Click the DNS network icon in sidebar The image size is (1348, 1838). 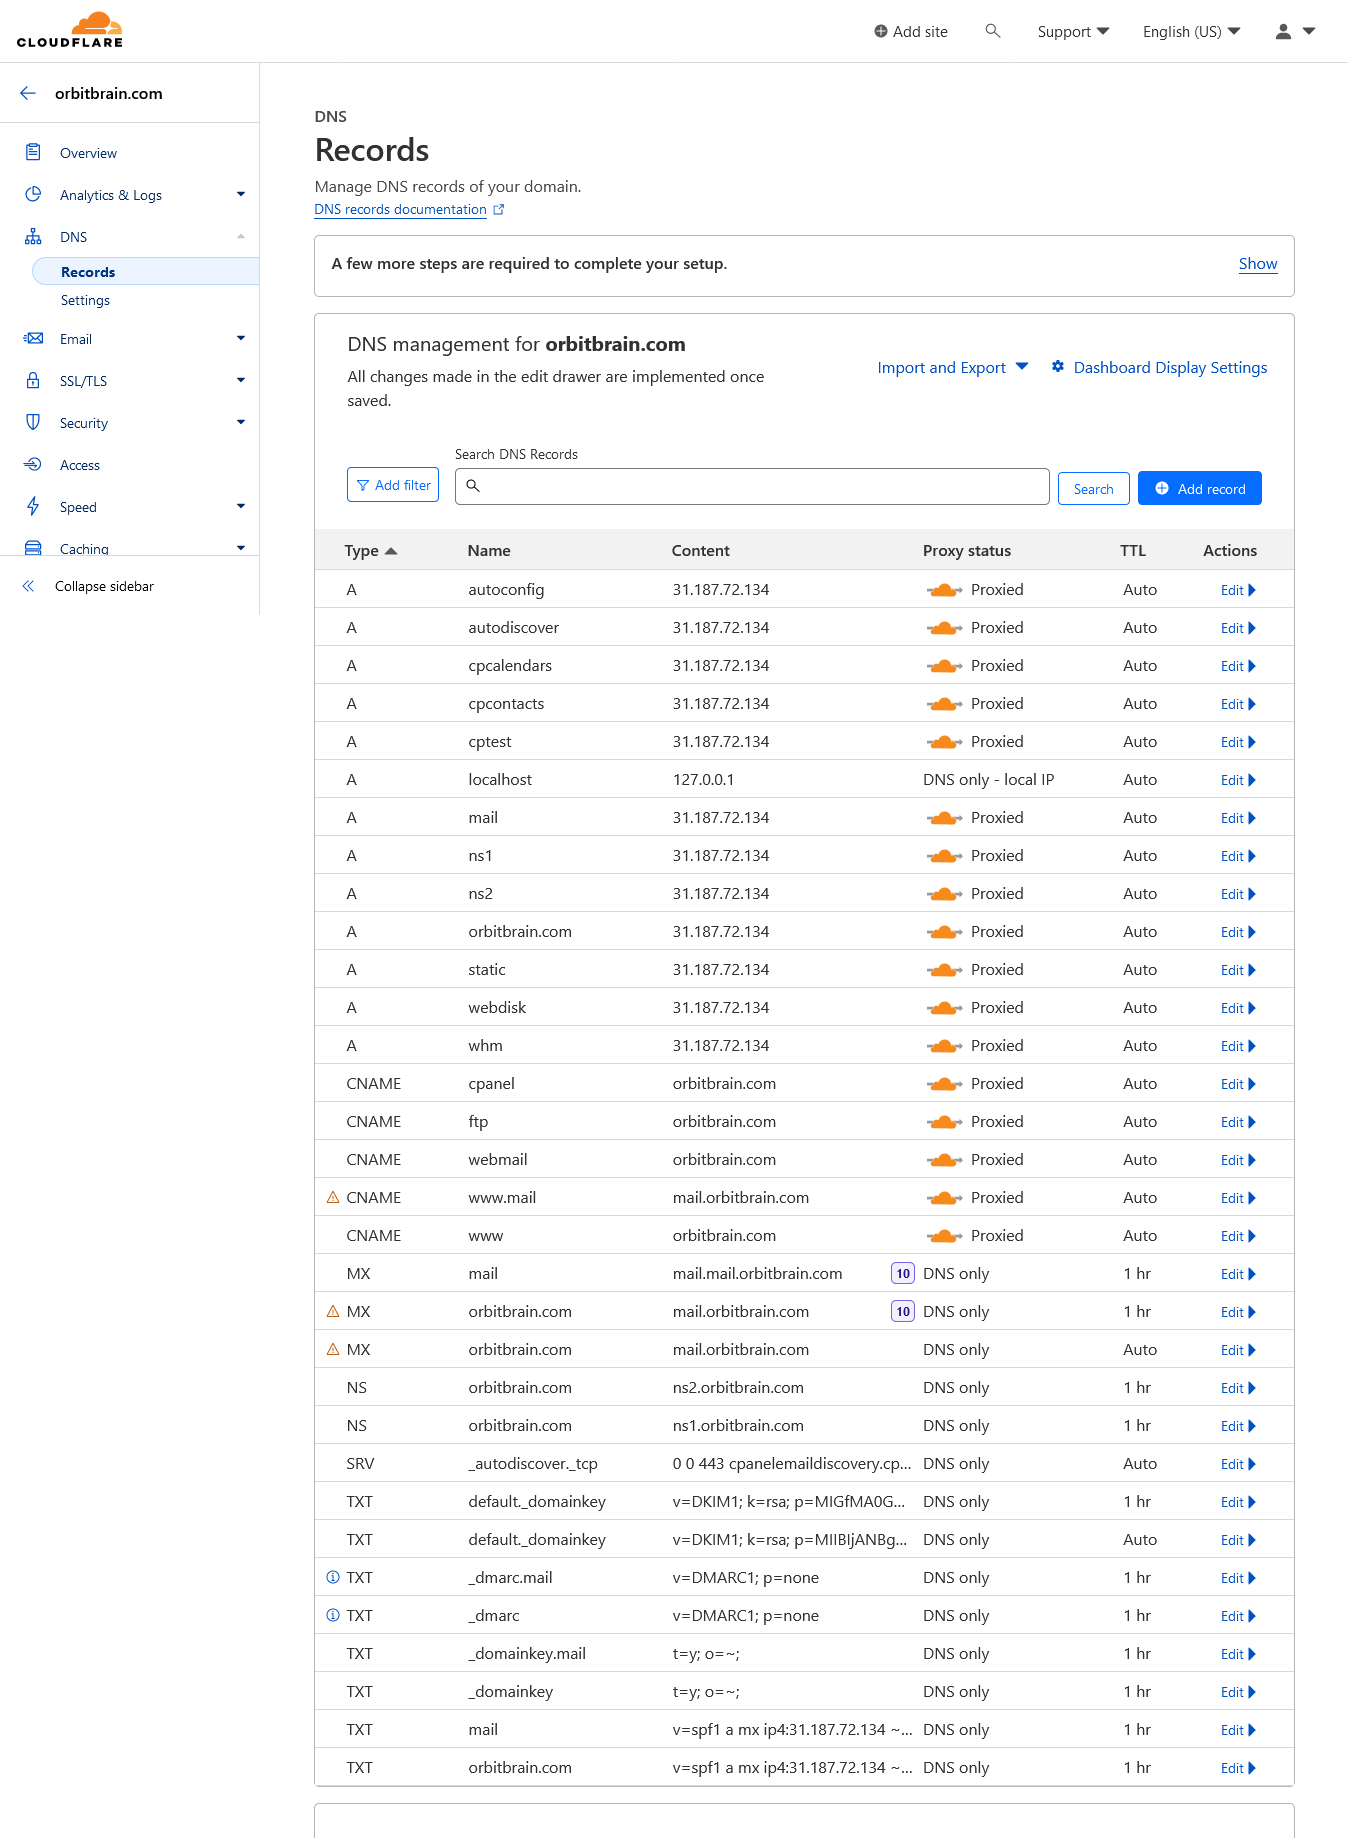(33, 236)
